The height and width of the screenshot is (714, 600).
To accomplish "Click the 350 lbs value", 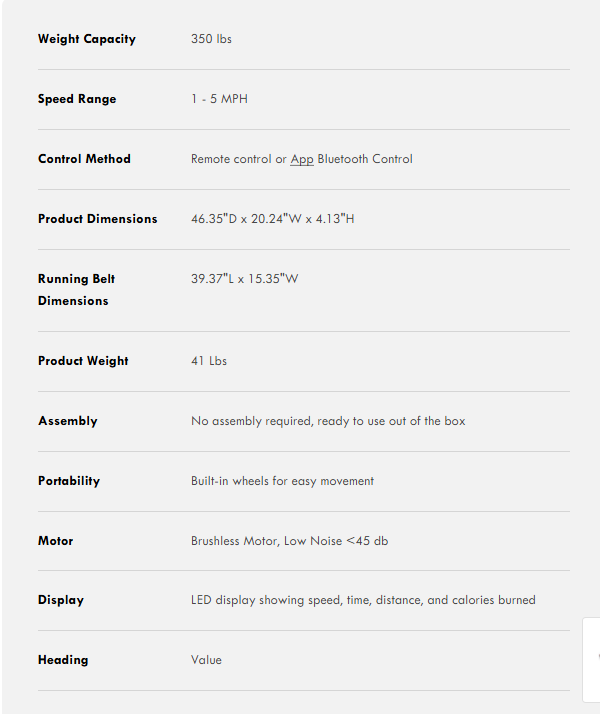I will tap(211, 39).
